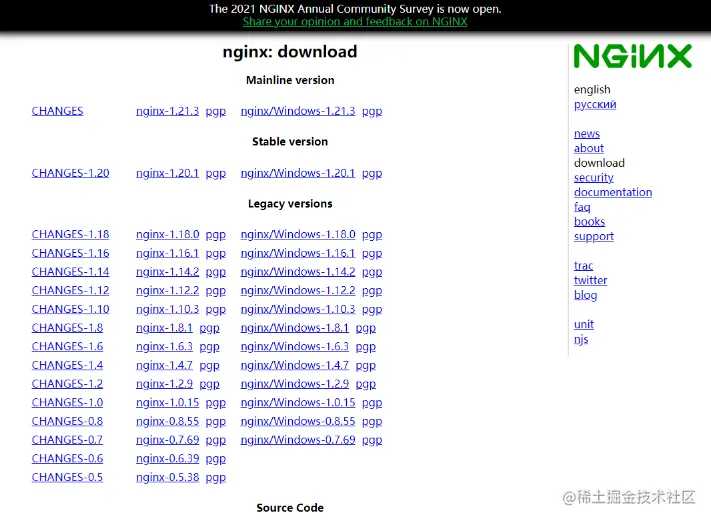Download nginx-1.16.1

pos(167,253)
